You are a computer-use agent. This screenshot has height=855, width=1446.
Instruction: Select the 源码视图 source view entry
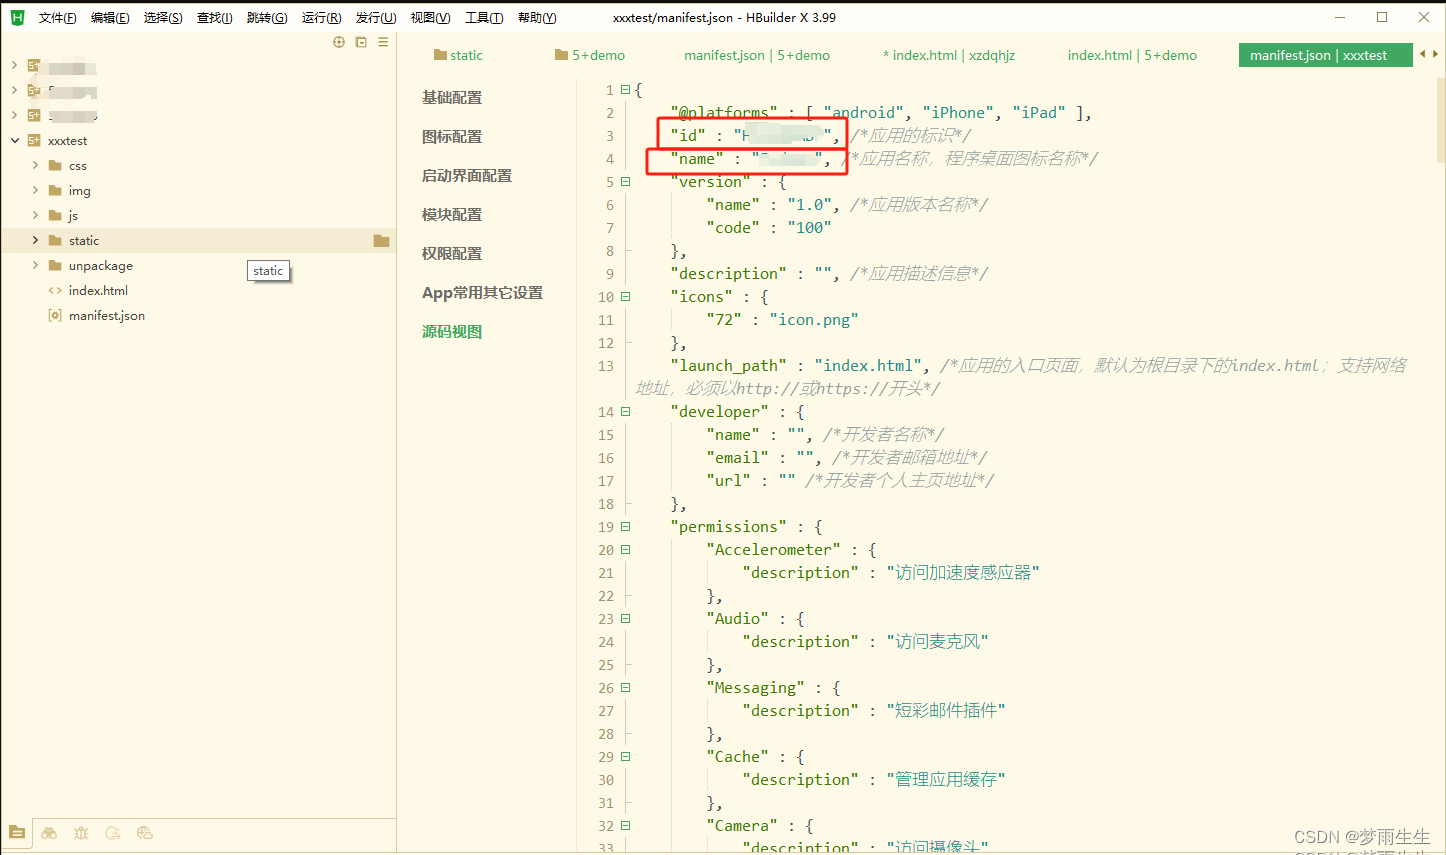[452, 332]
